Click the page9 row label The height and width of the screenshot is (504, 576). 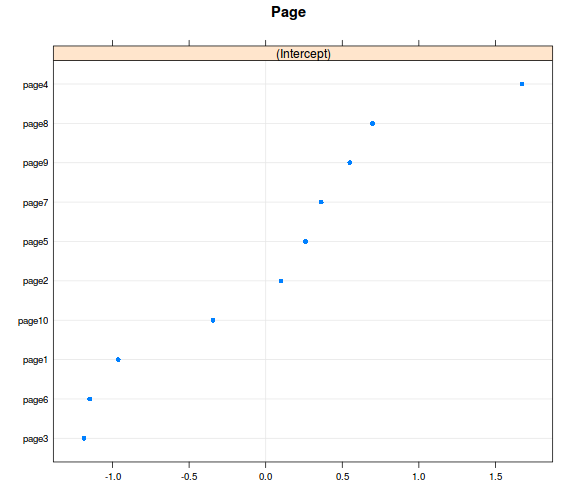[x=35, y=163]
